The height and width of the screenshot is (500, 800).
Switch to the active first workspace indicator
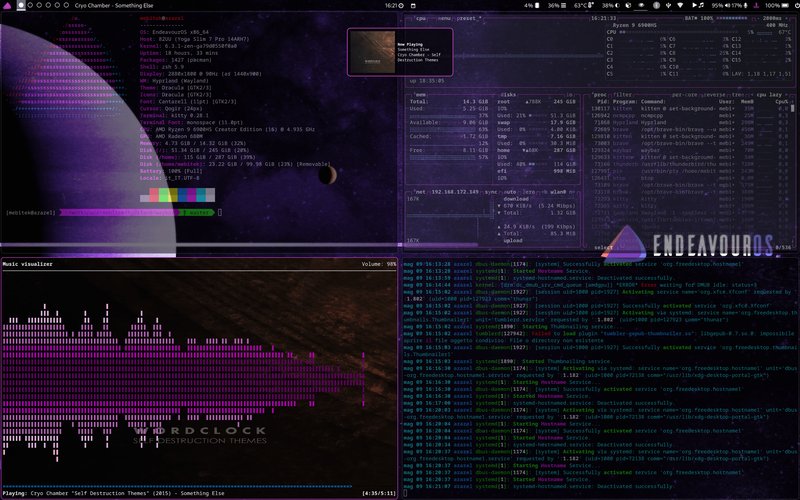click(21, 5)
